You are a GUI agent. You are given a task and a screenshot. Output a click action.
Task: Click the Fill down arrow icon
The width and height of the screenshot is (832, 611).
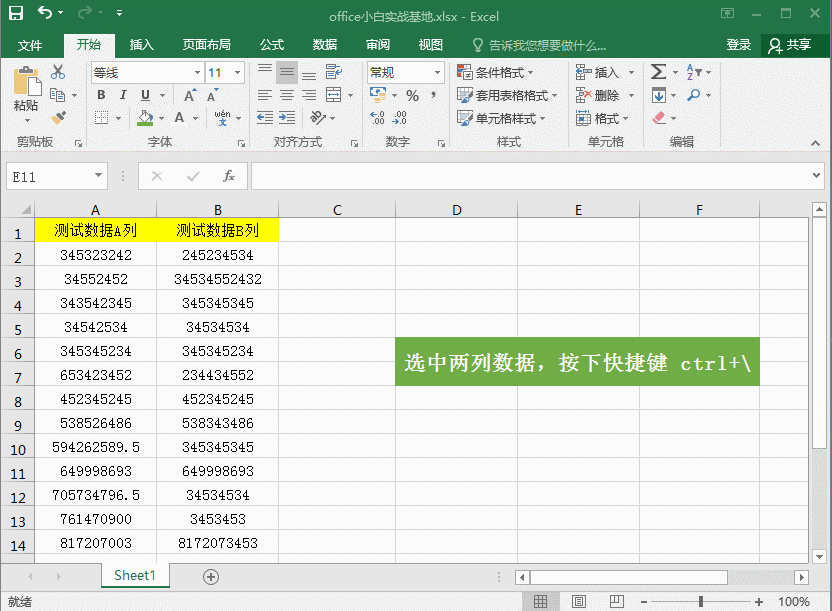click(658, 95)
